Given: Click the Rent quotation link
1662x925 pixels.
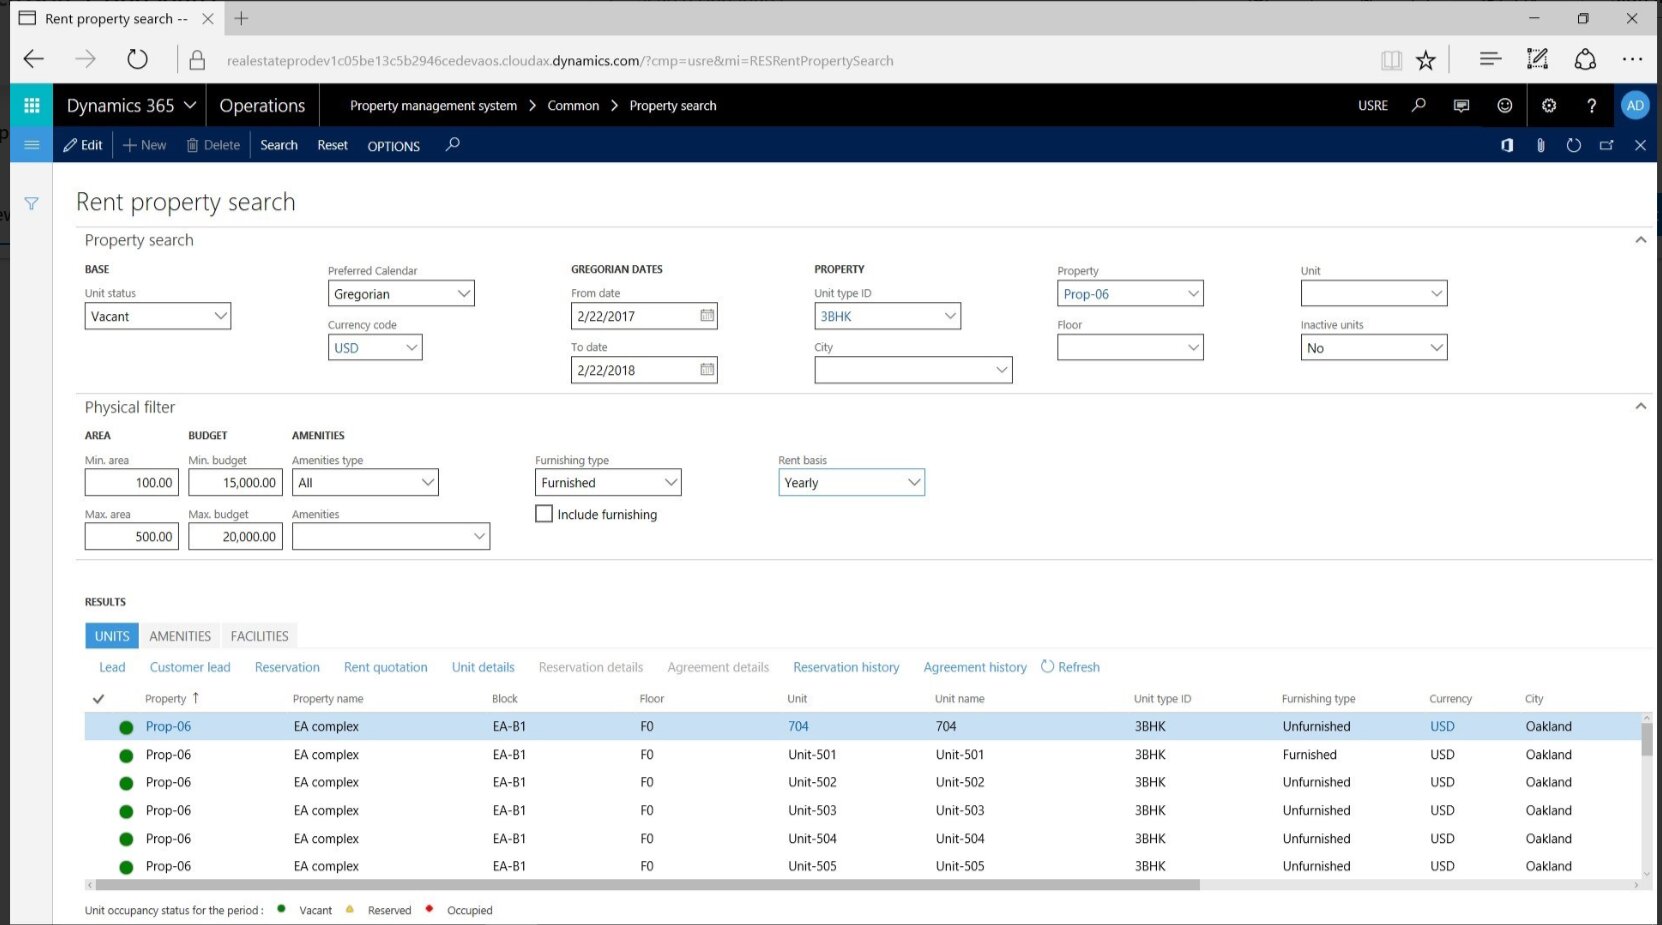Looking at the screenshot, I should coord(385,667).
